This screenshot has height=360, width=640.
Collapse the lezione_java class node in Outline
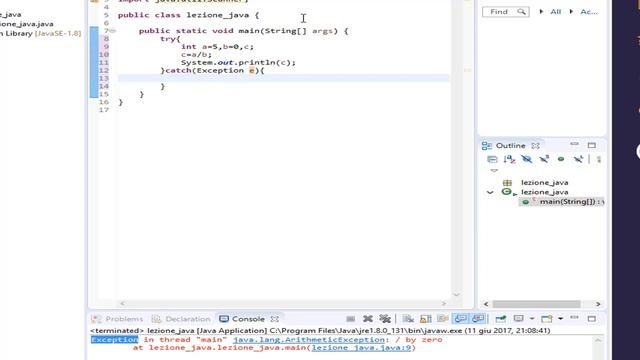490,192
